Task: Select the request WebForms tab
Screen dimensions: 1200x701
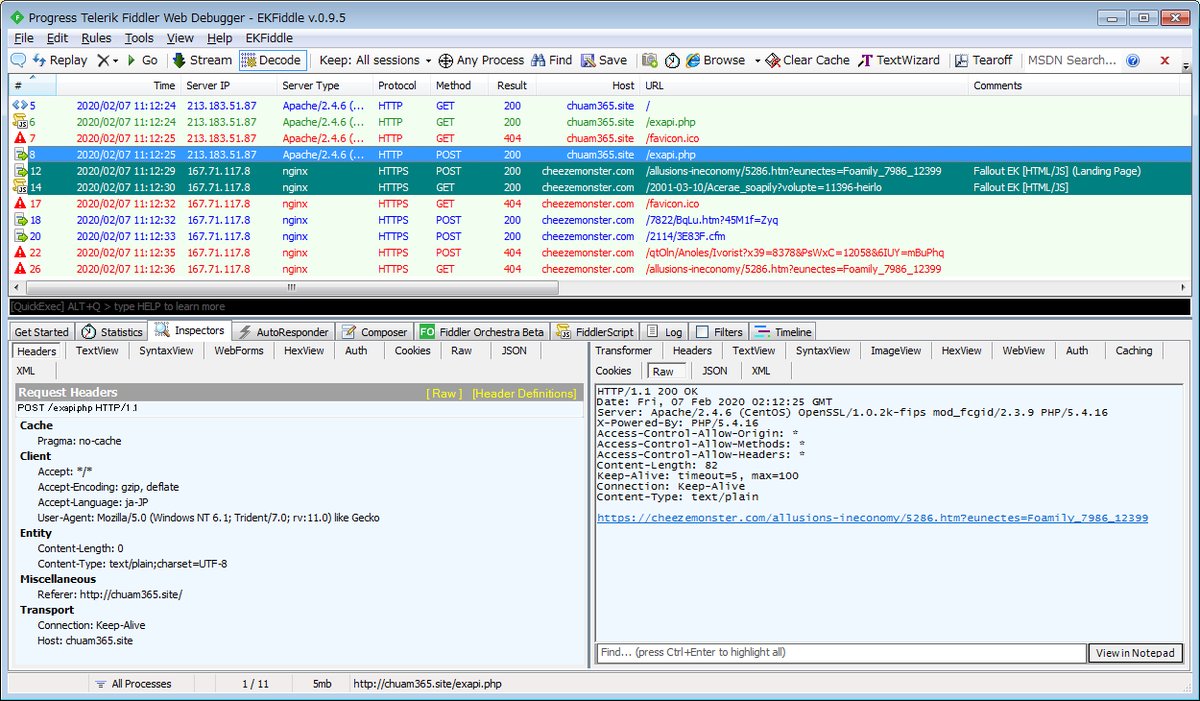Action: click(x=239, y=351)
